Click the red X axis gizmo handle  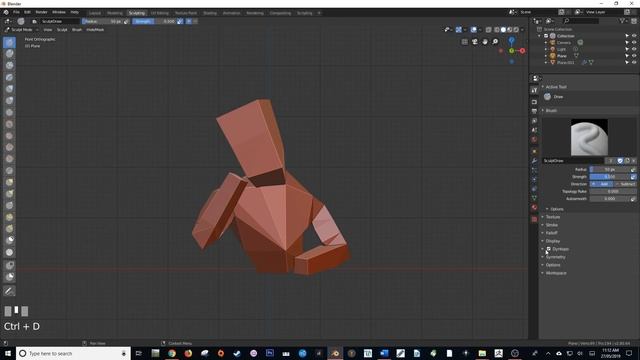(x=522, y=51)
